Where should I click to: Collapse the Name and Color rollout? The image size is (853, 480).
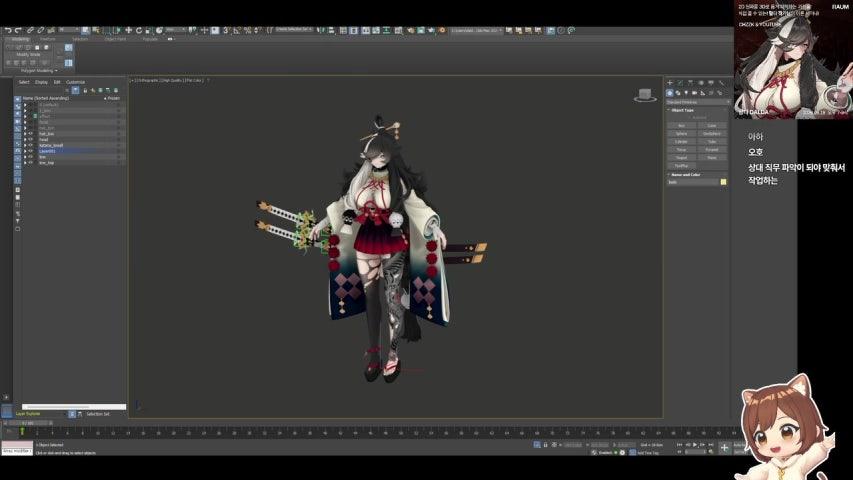697,175
